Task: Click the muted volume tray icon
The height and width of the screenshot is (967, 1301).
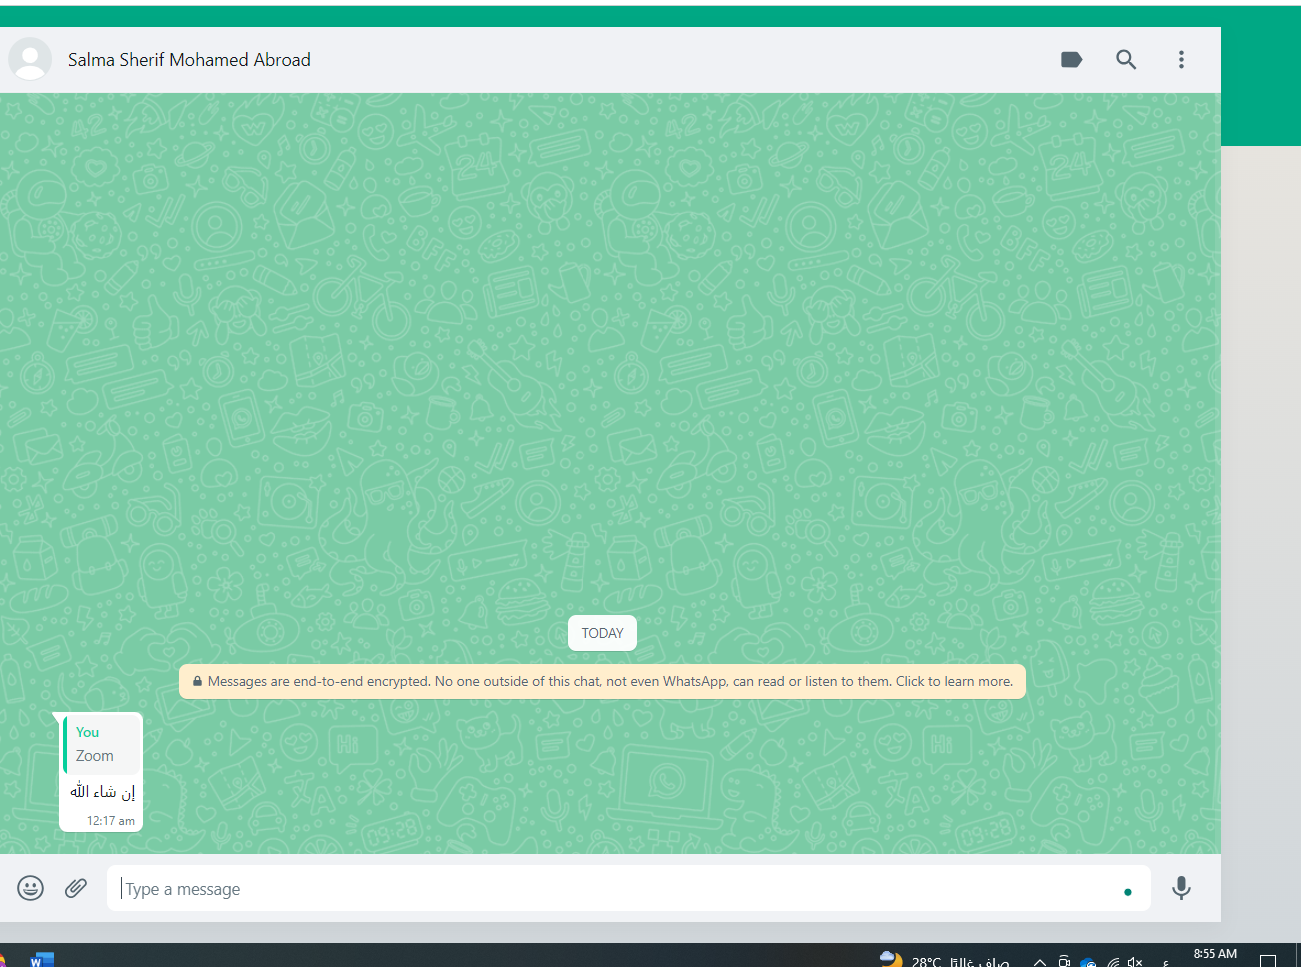Action: (1135, 962)
